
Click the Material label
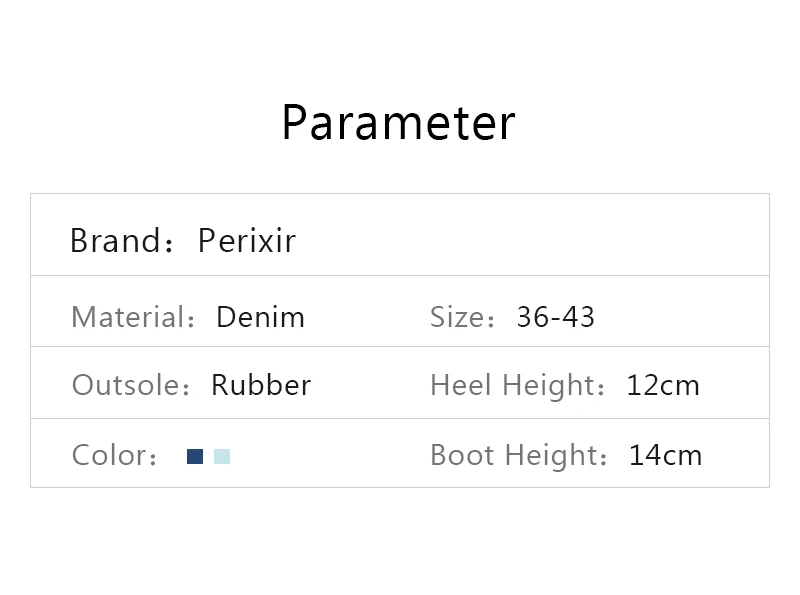click(x=130, y=318)
